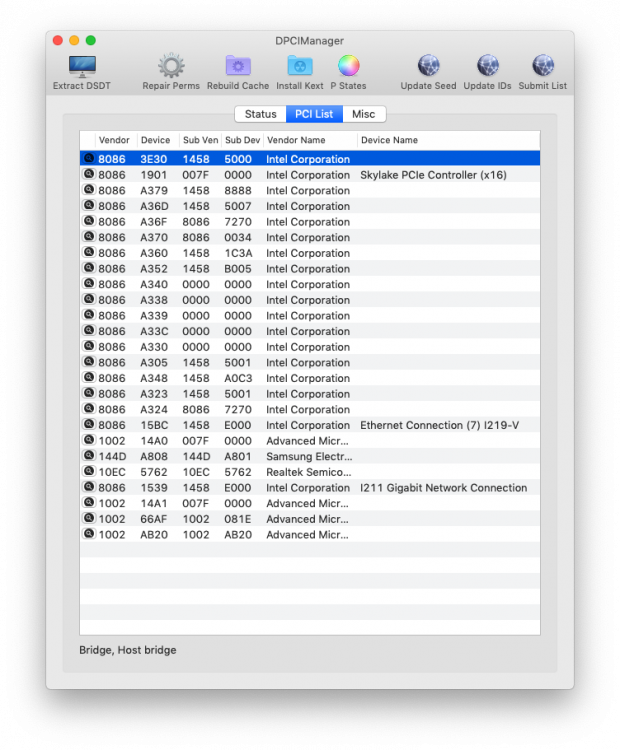Click magnifier icon on Realtek 5762 row
This screenshot has height=750, width=620.
[x=89, y=472]
